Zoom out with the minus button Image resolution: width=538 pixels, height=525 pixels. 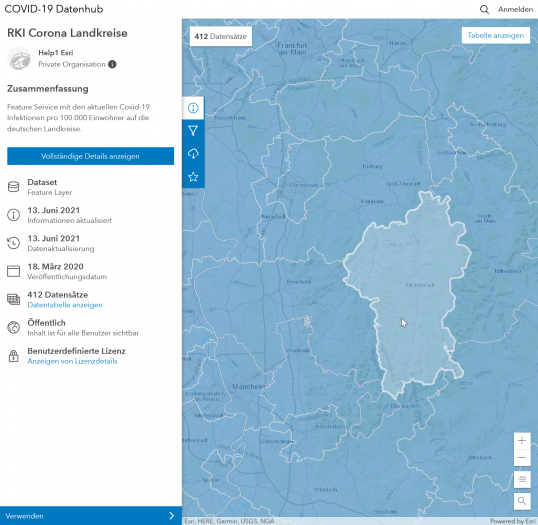[522, 458]
